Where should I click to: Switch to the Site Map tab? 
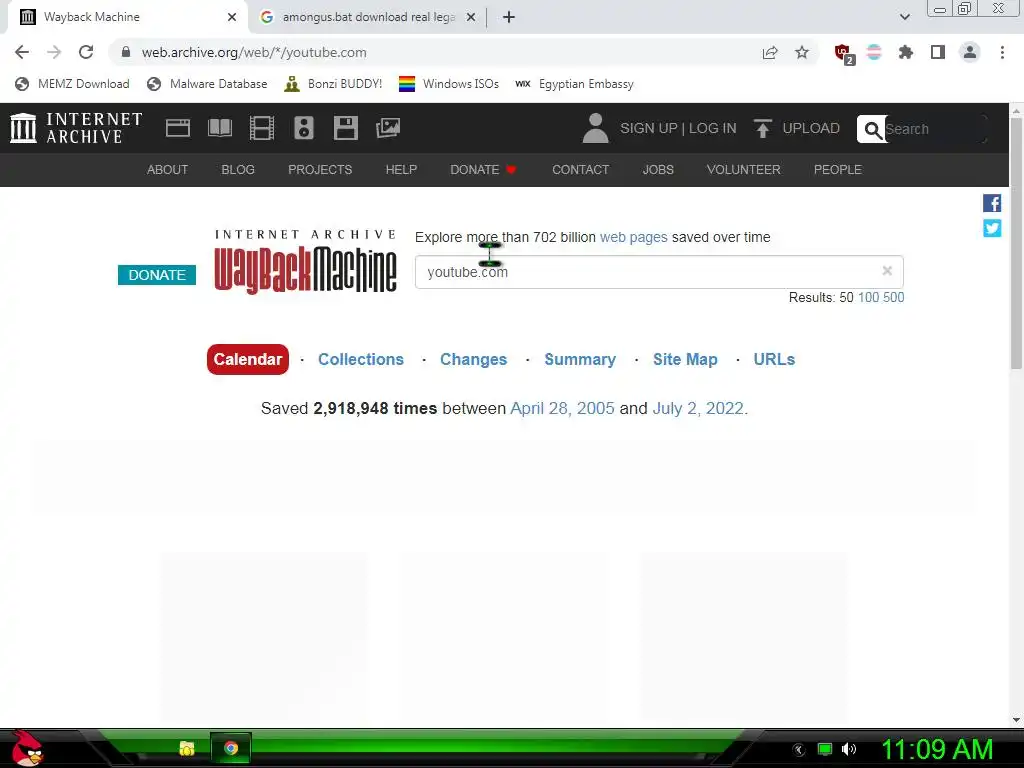coord(685,359)
